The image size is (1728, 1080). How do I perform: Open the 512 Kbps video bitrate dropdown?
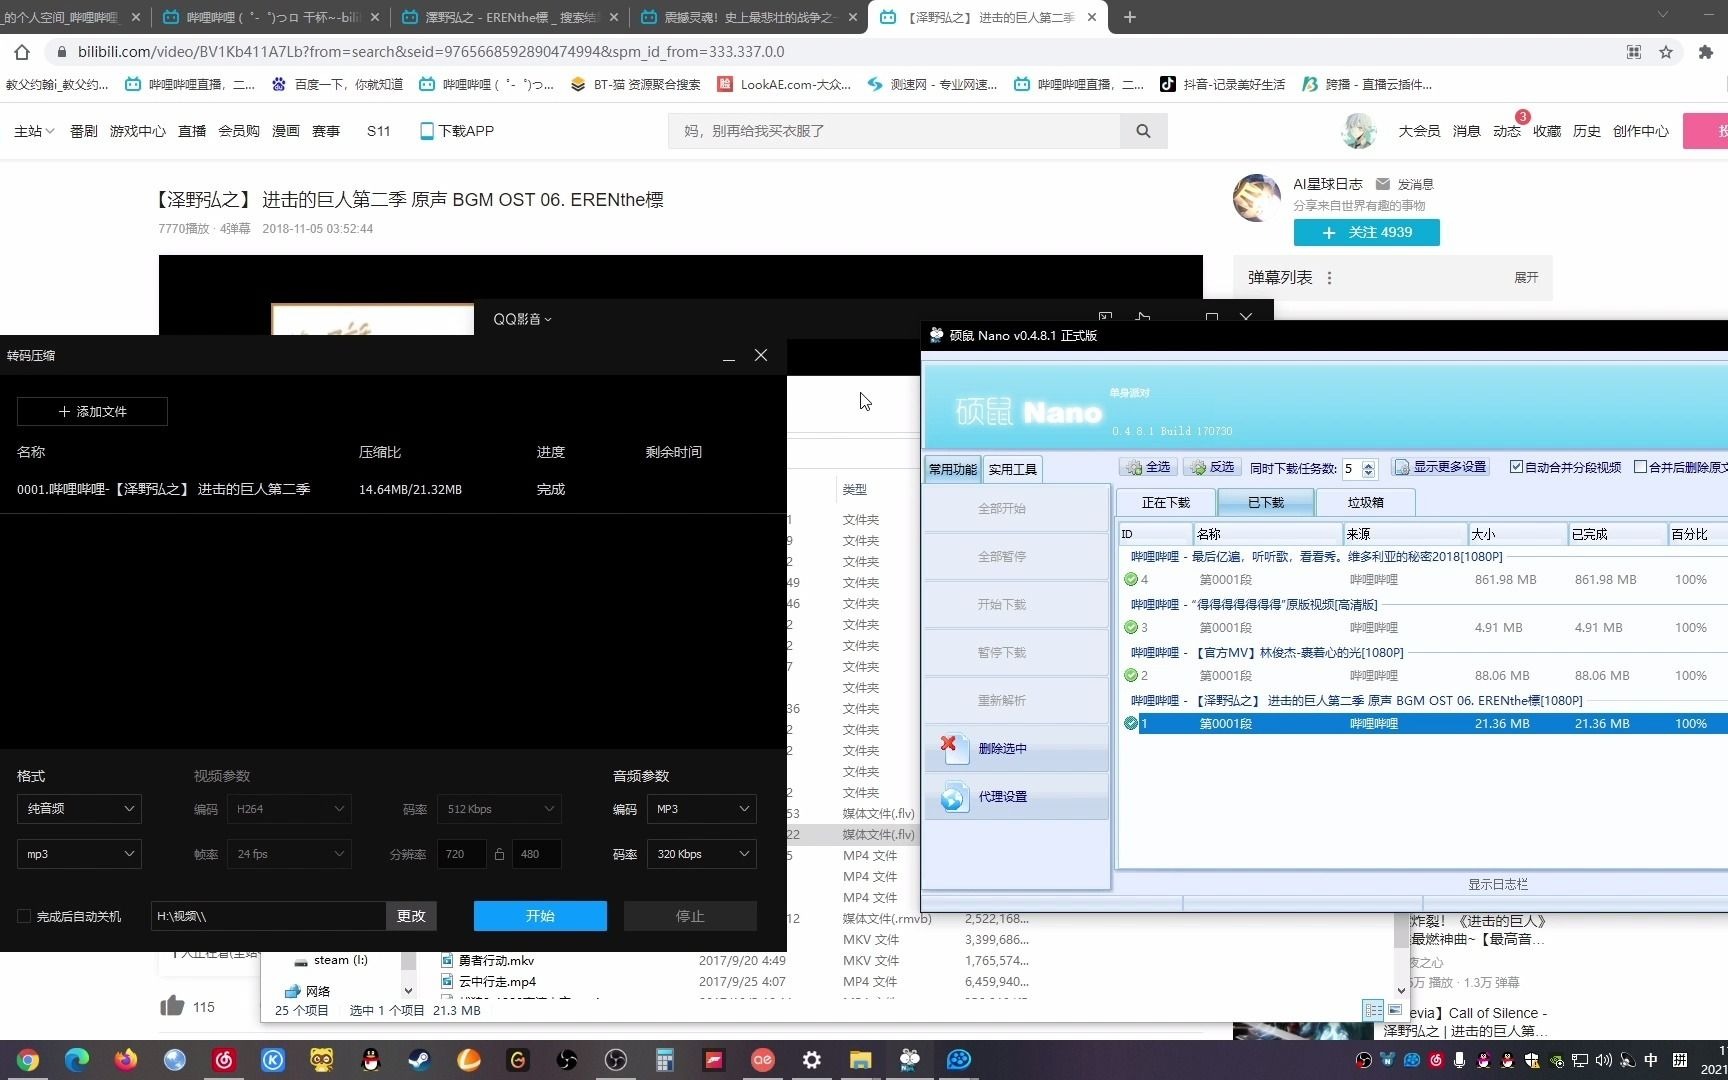(x=499, y=808)
